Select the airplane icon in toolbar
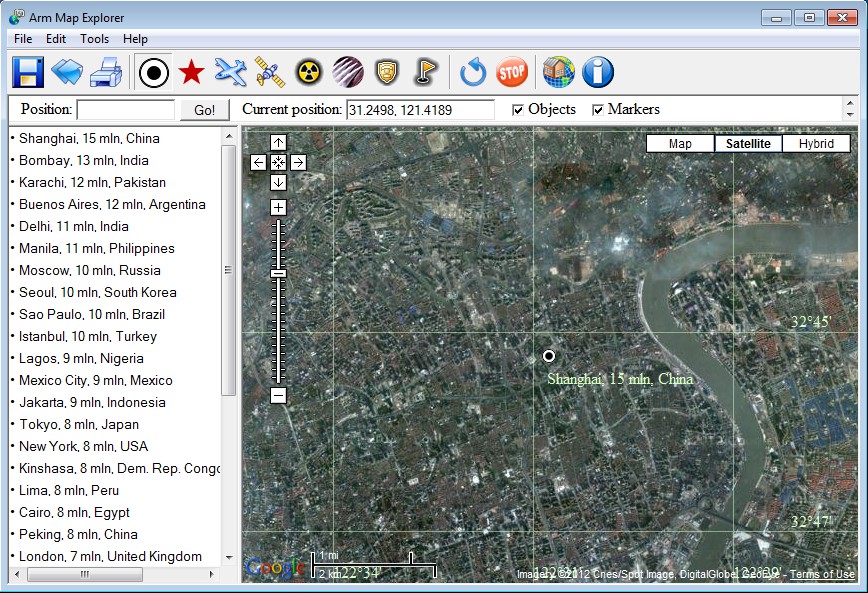Image resolution: width=868 pixels, height=593 pixels. pos(230,72)
